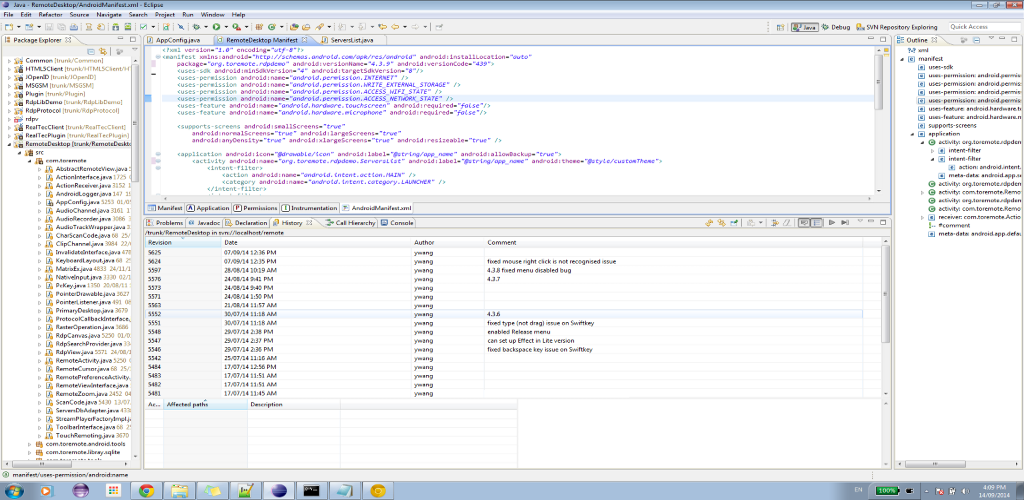
Task: Open command prompt icon on taskbar
Action: (312, 490)
